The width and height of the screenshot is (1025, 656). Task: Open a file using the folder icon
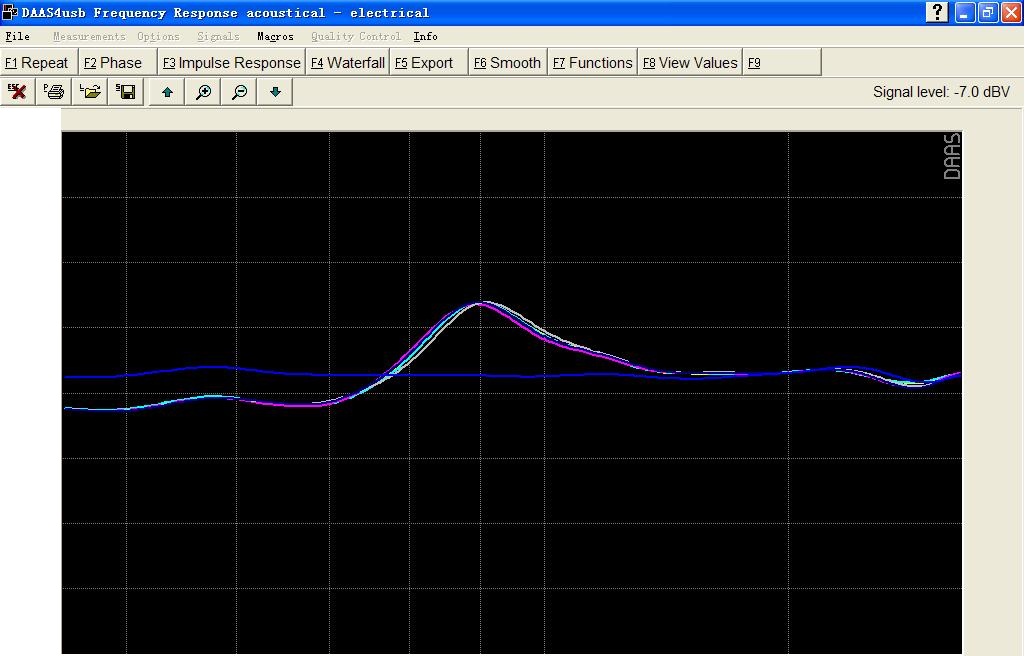pos(91,92)
